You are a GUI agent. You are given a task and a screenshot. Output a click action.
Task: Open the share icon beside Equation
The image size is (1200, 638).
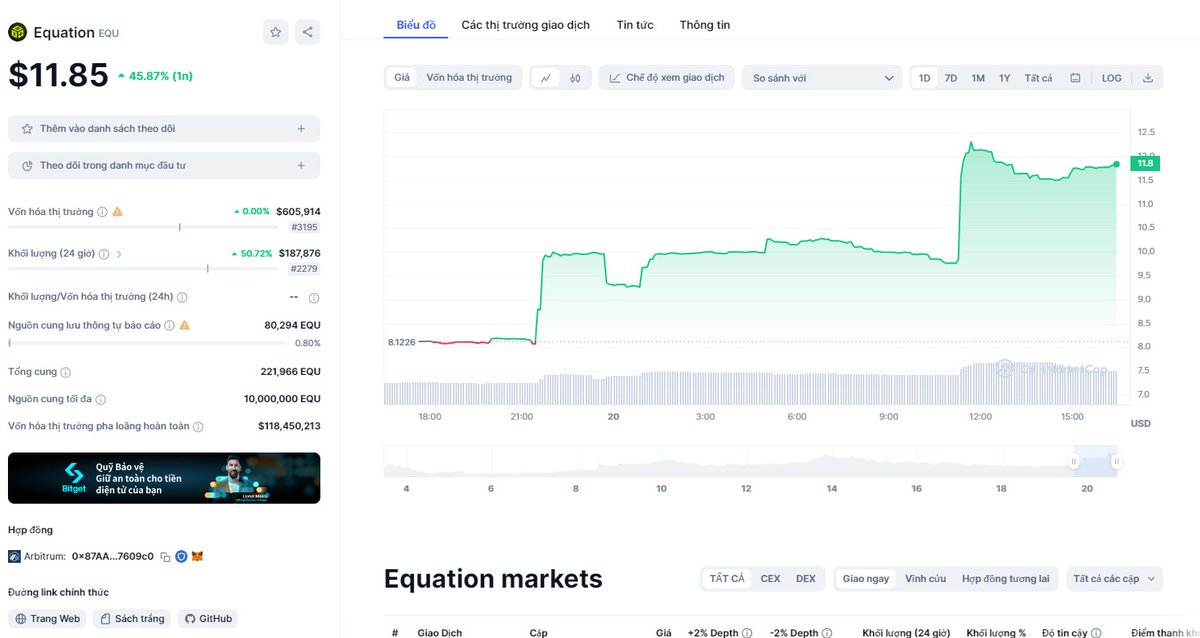click(307, 32)
